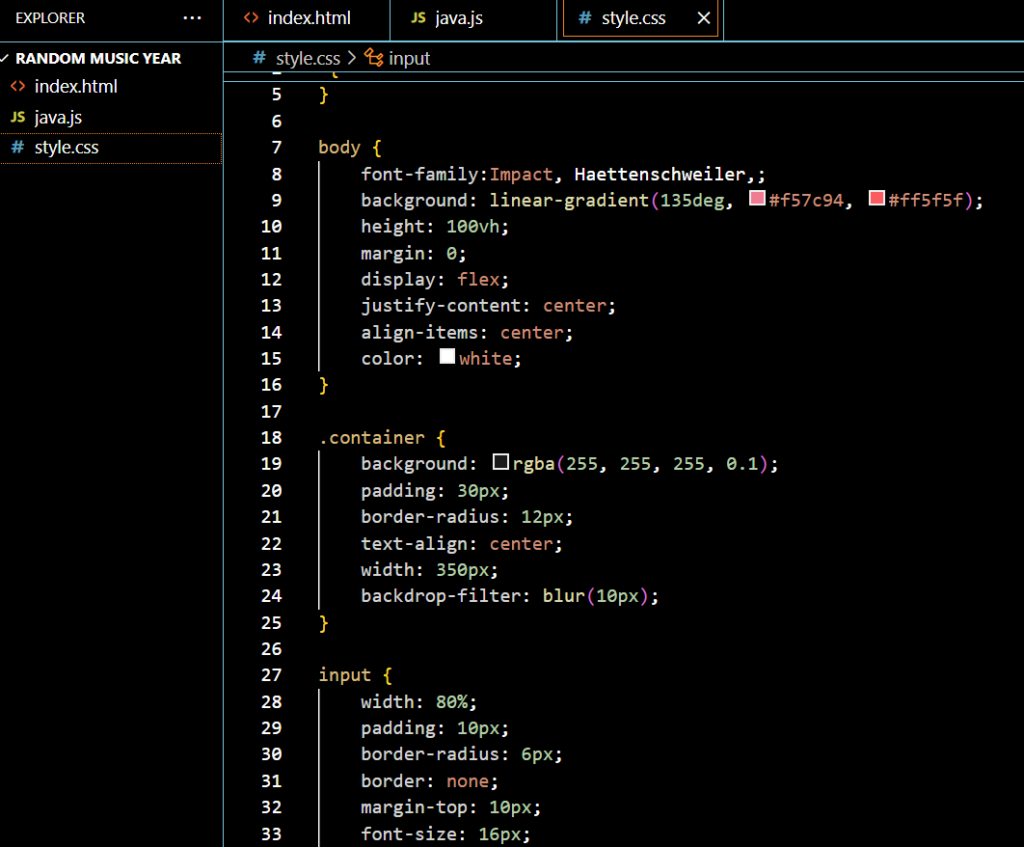Click the CSS hash icon on style.css tab
This screenshot has height=847, width=1024.
[x=585, y=18]
